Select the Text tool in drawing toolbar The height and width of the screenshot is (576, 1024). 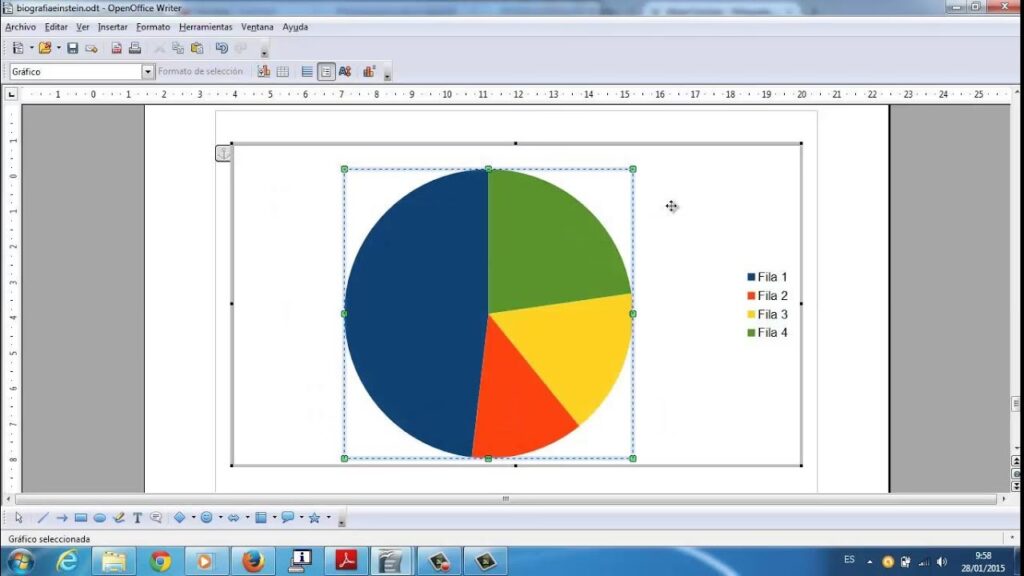137,518
